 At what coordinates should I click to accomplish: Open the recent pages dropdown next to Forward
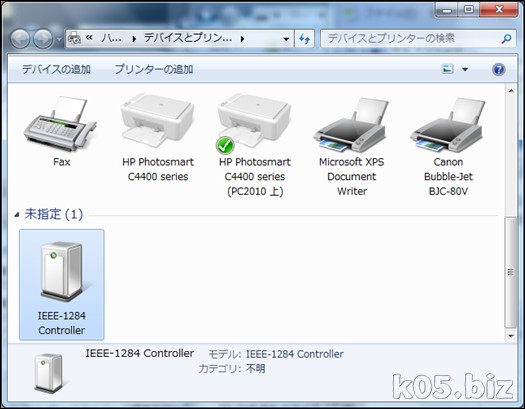coord(59,39)
